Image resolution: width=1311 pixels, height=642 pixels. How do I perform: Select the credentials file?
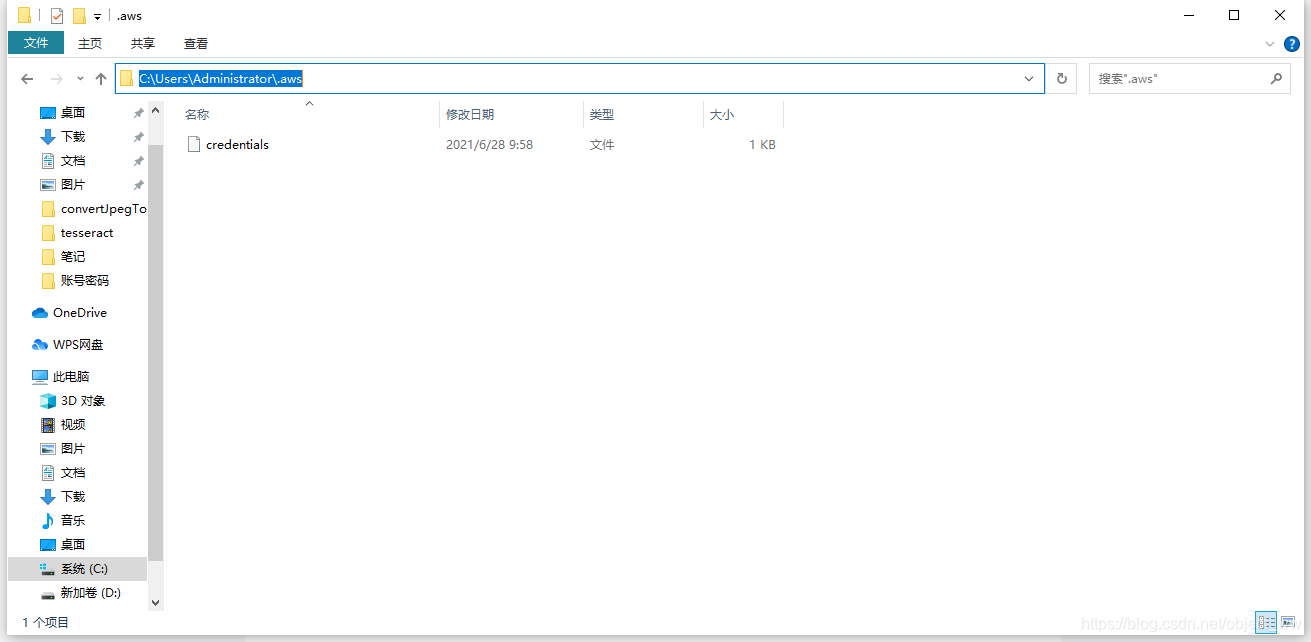point(237,145)
